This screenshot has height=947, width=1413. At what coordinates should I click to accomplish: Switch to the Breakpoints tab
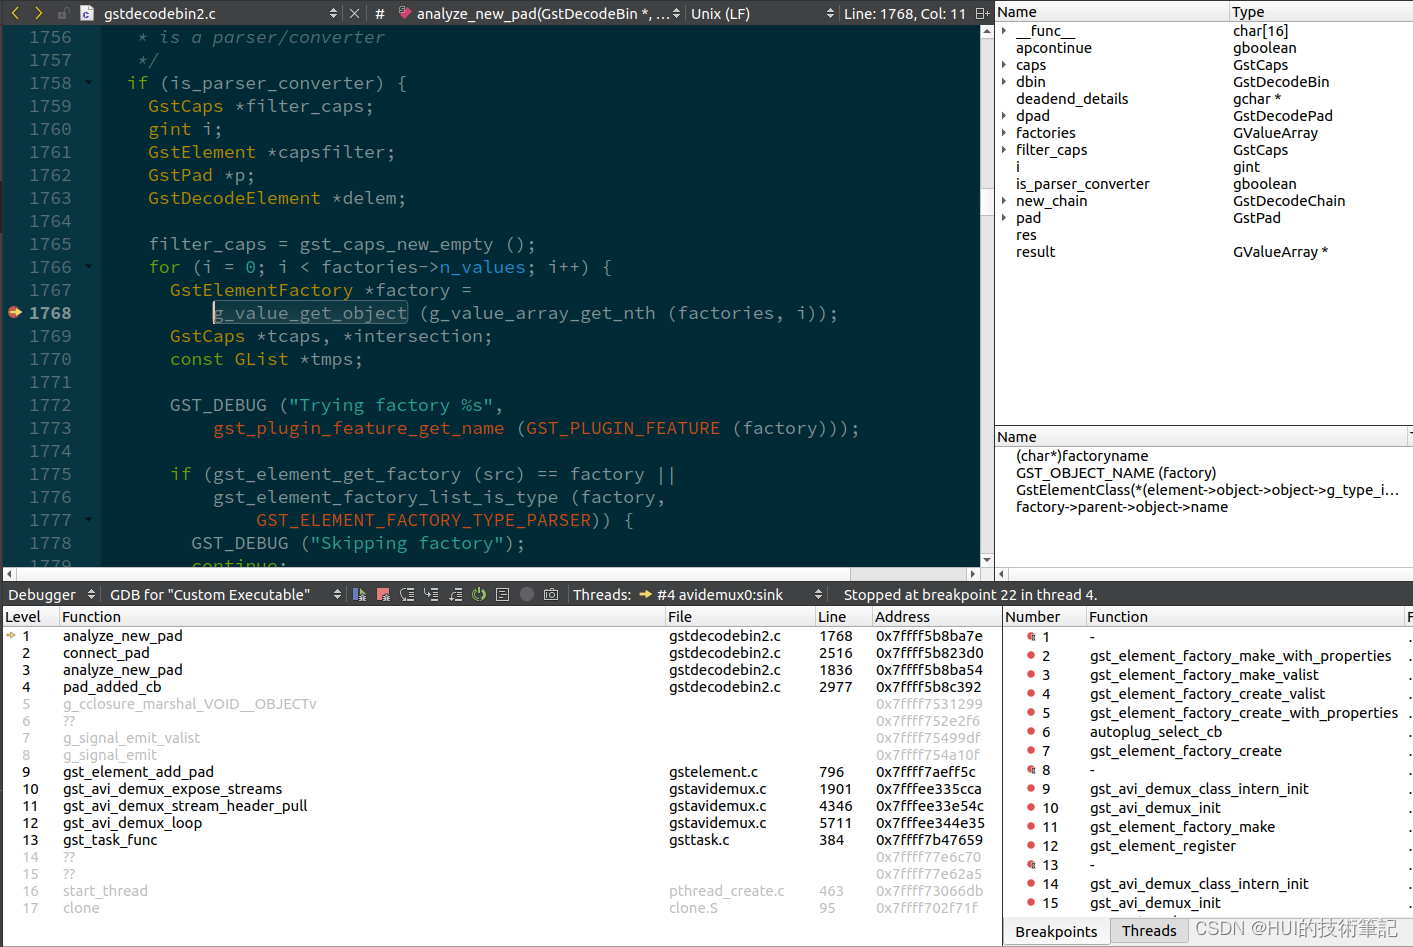point(1056,932)
